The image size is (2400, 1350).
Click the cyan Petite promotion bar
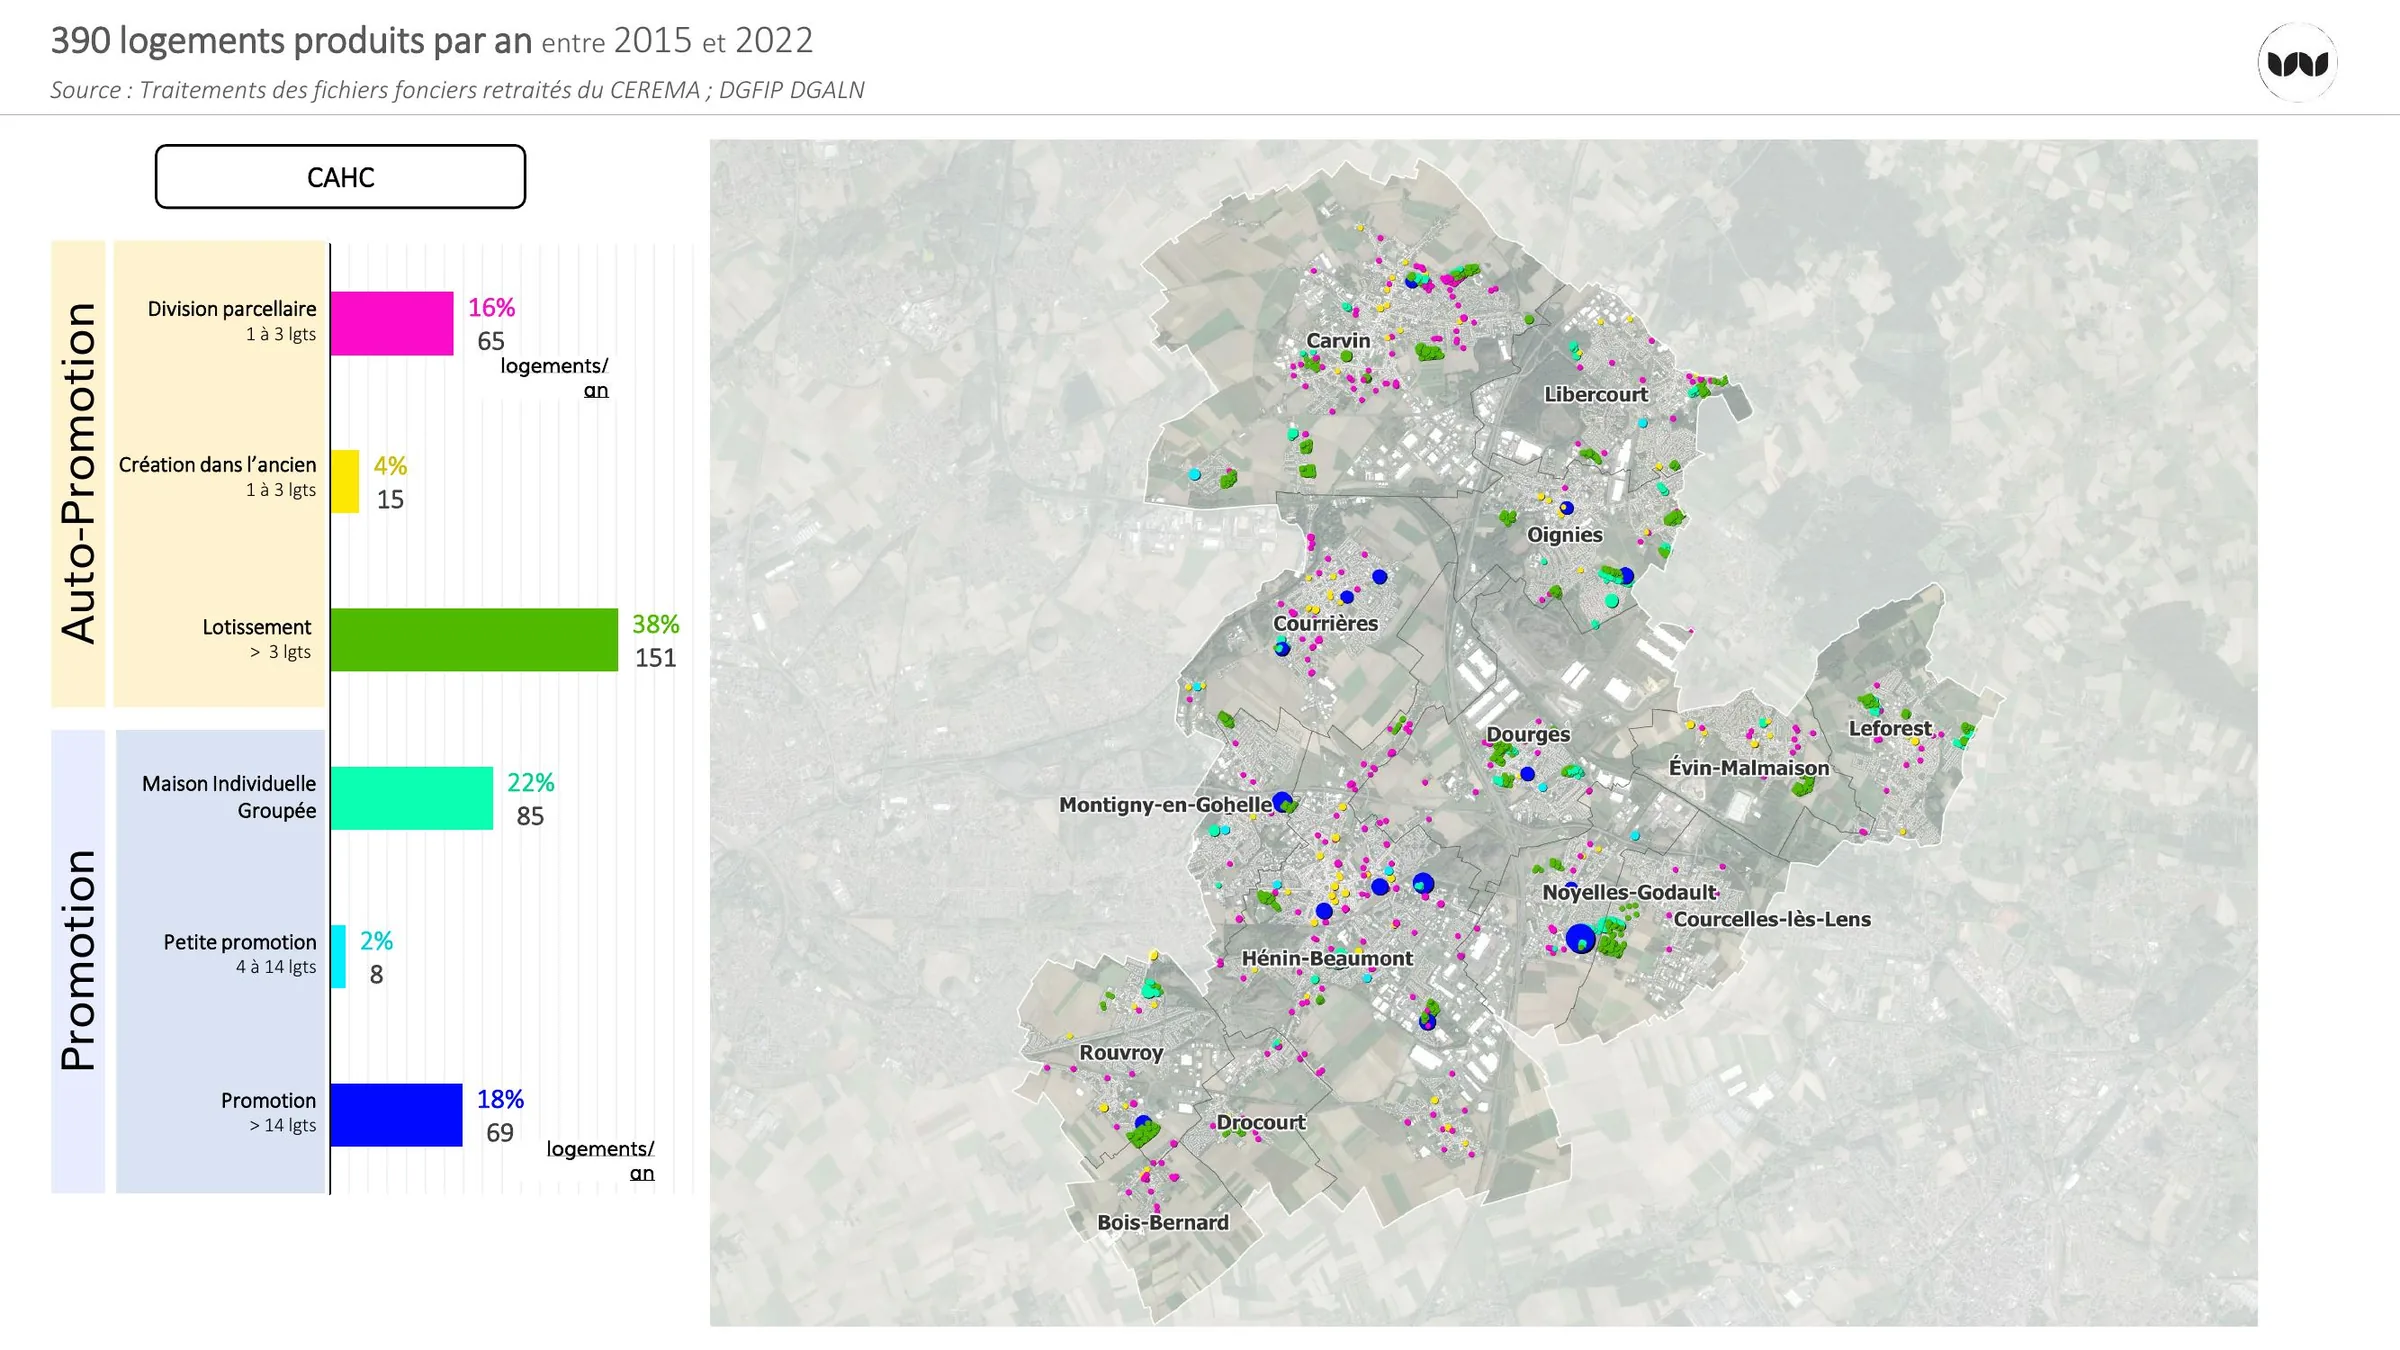(x=338, y=956)
